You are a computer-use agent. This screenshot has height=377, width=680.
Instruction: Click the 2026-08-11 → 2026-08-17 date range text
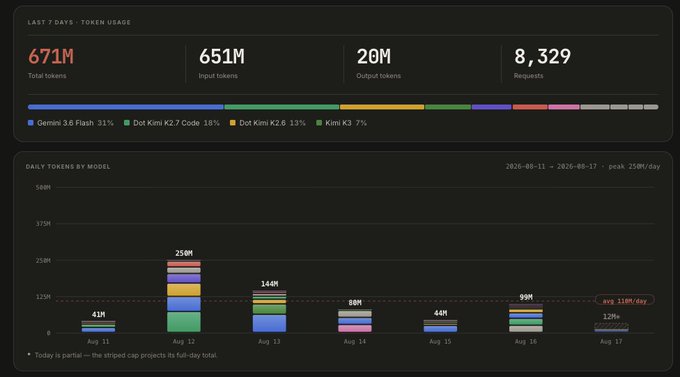(x=551, y=167)
